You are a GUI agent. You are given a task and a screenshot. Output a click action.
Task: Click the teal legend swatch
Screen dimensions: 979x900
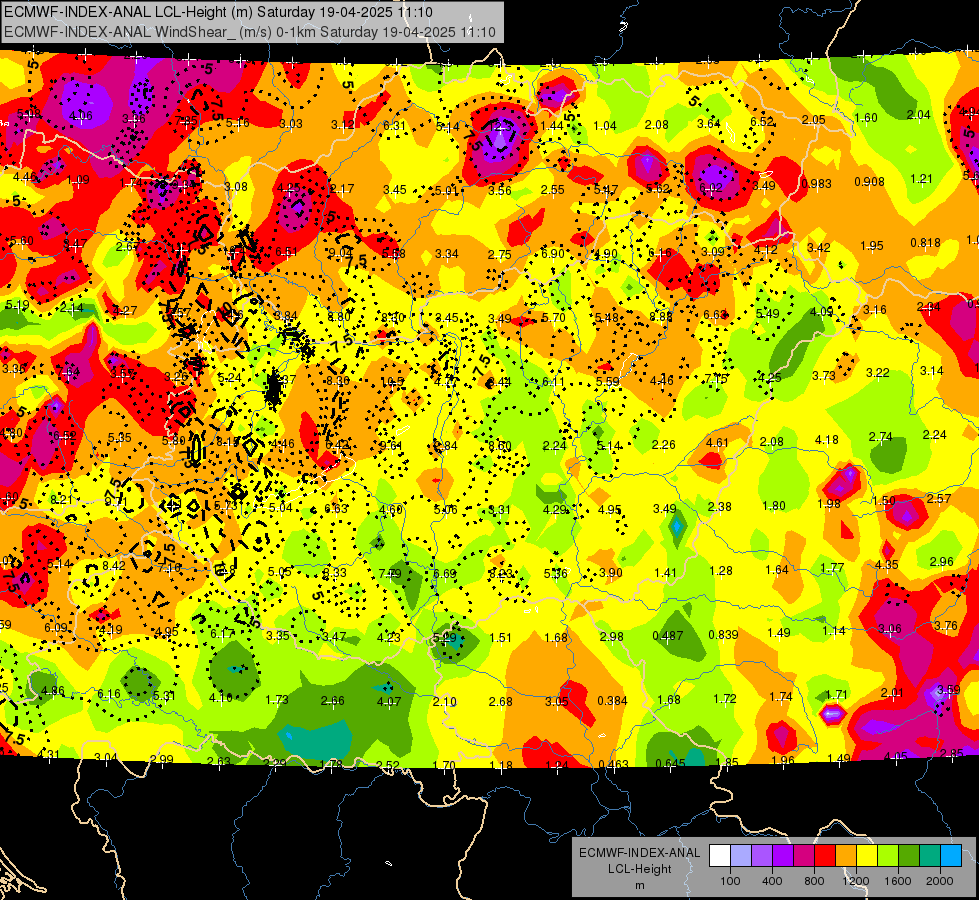coord(930,856)
